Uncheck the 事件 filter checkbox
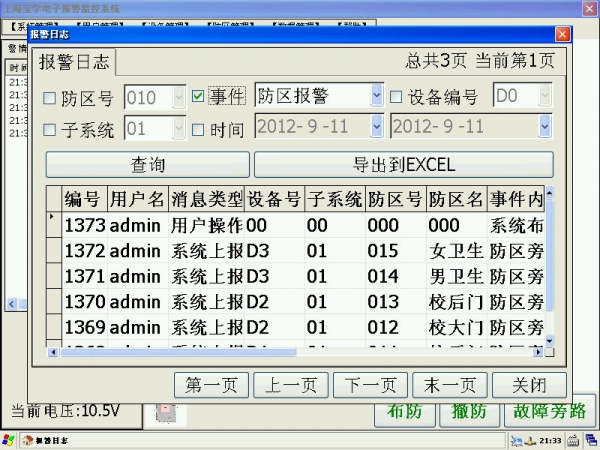 tap(198, 98)
